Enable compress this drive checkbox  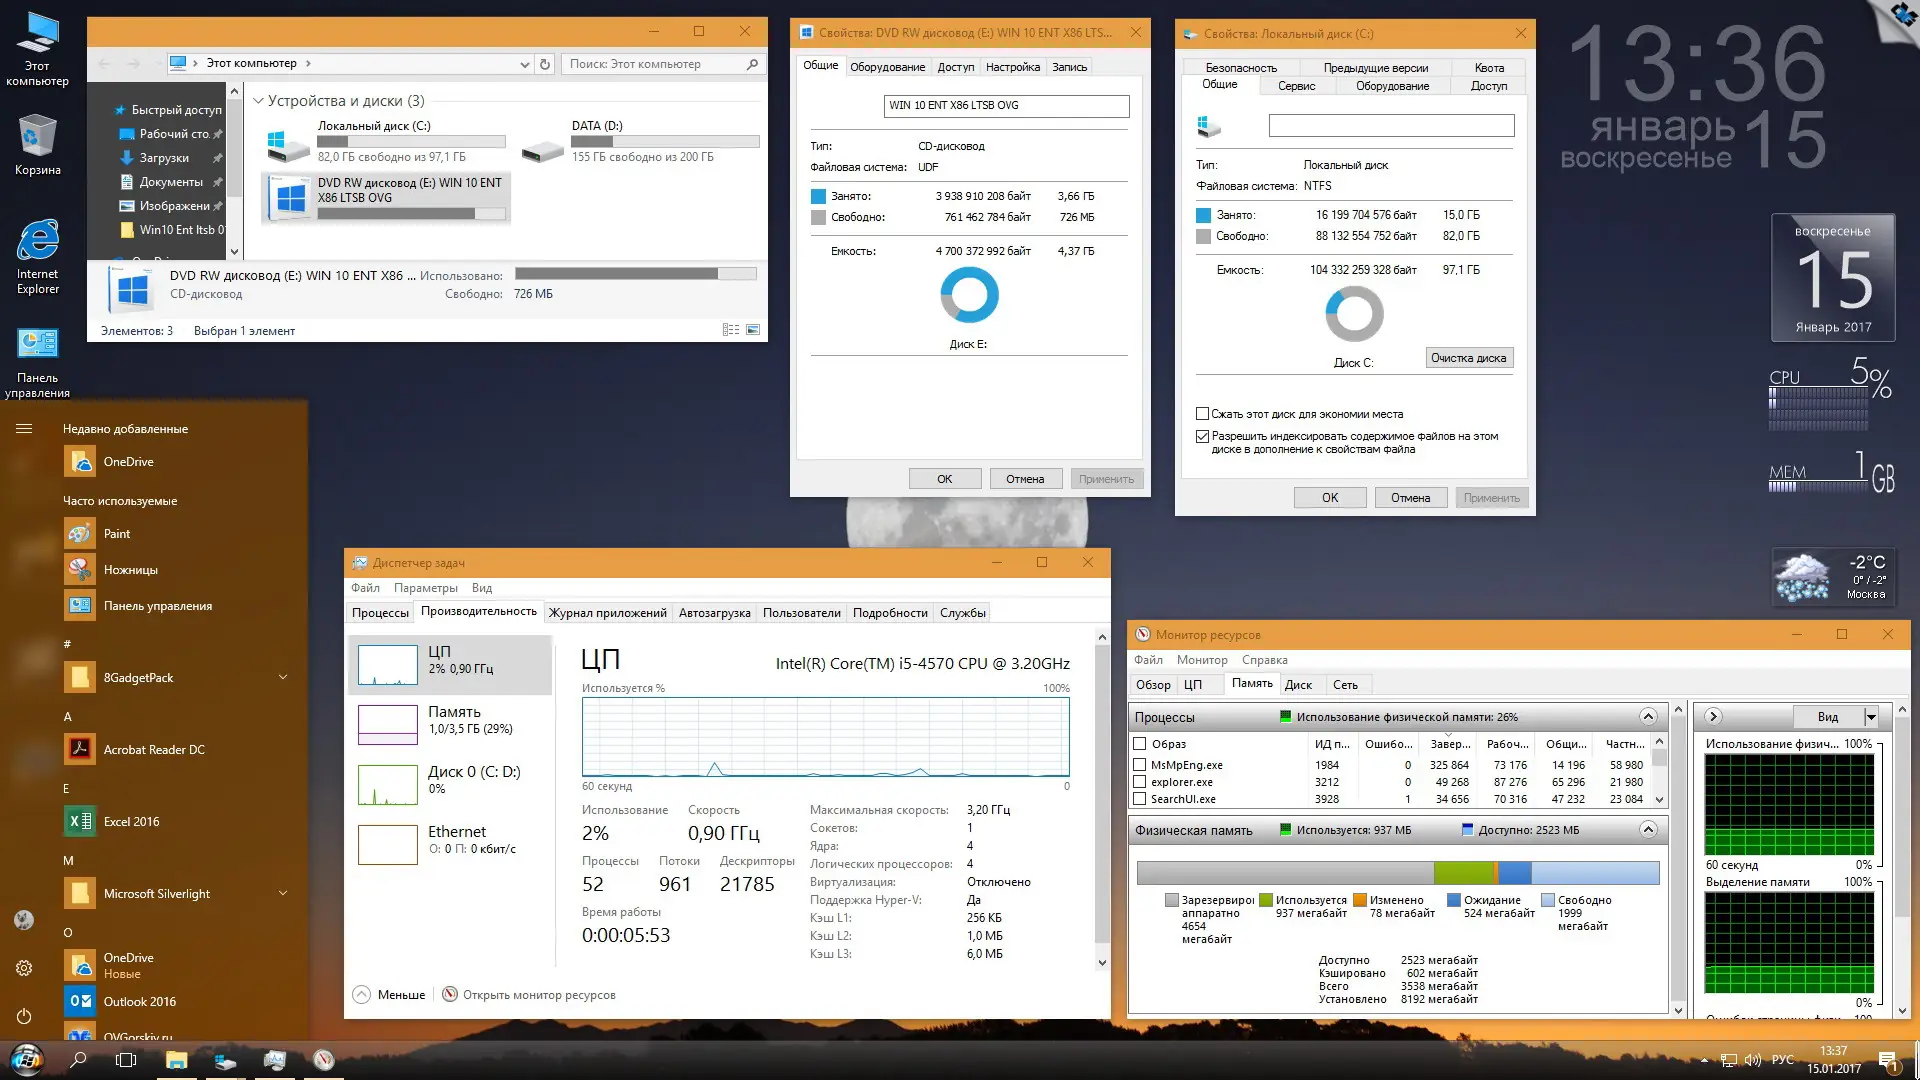[x=1203, y=414]
